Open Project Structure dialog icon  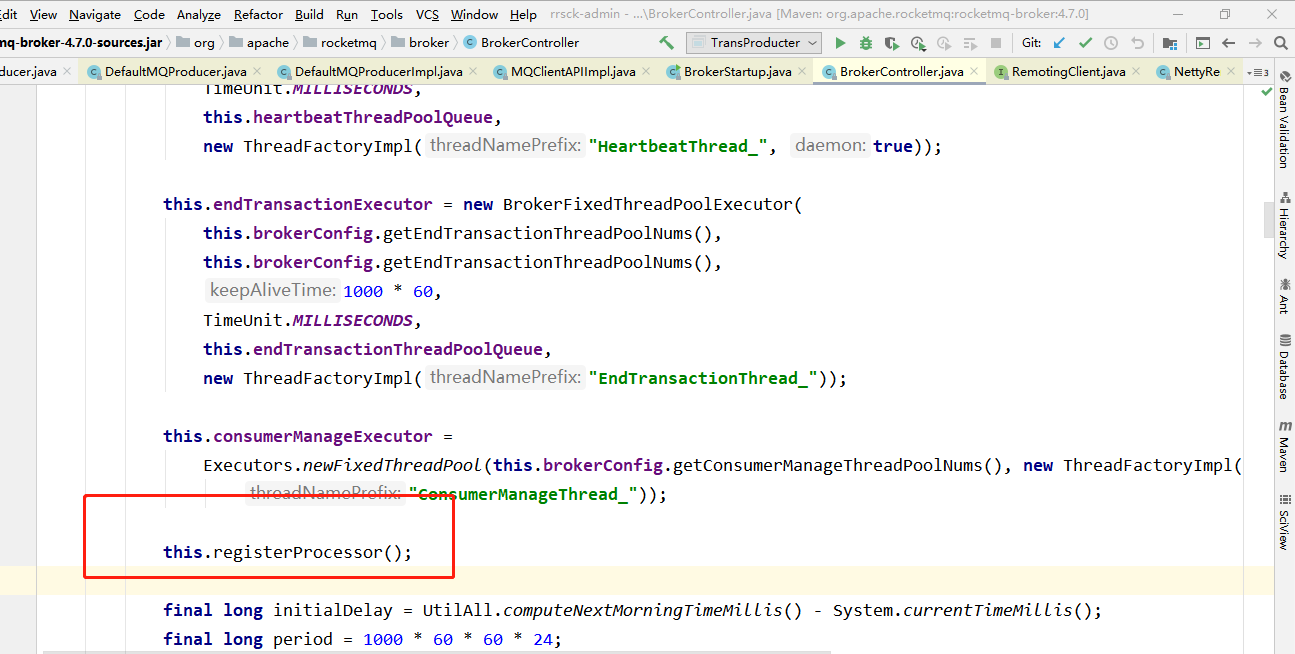(1170, 43)
